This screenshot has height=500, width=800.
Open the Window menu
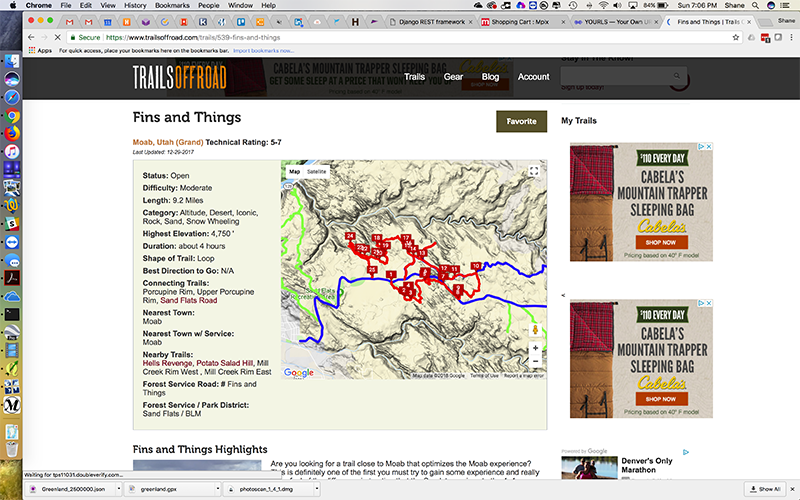click(240, 5)
